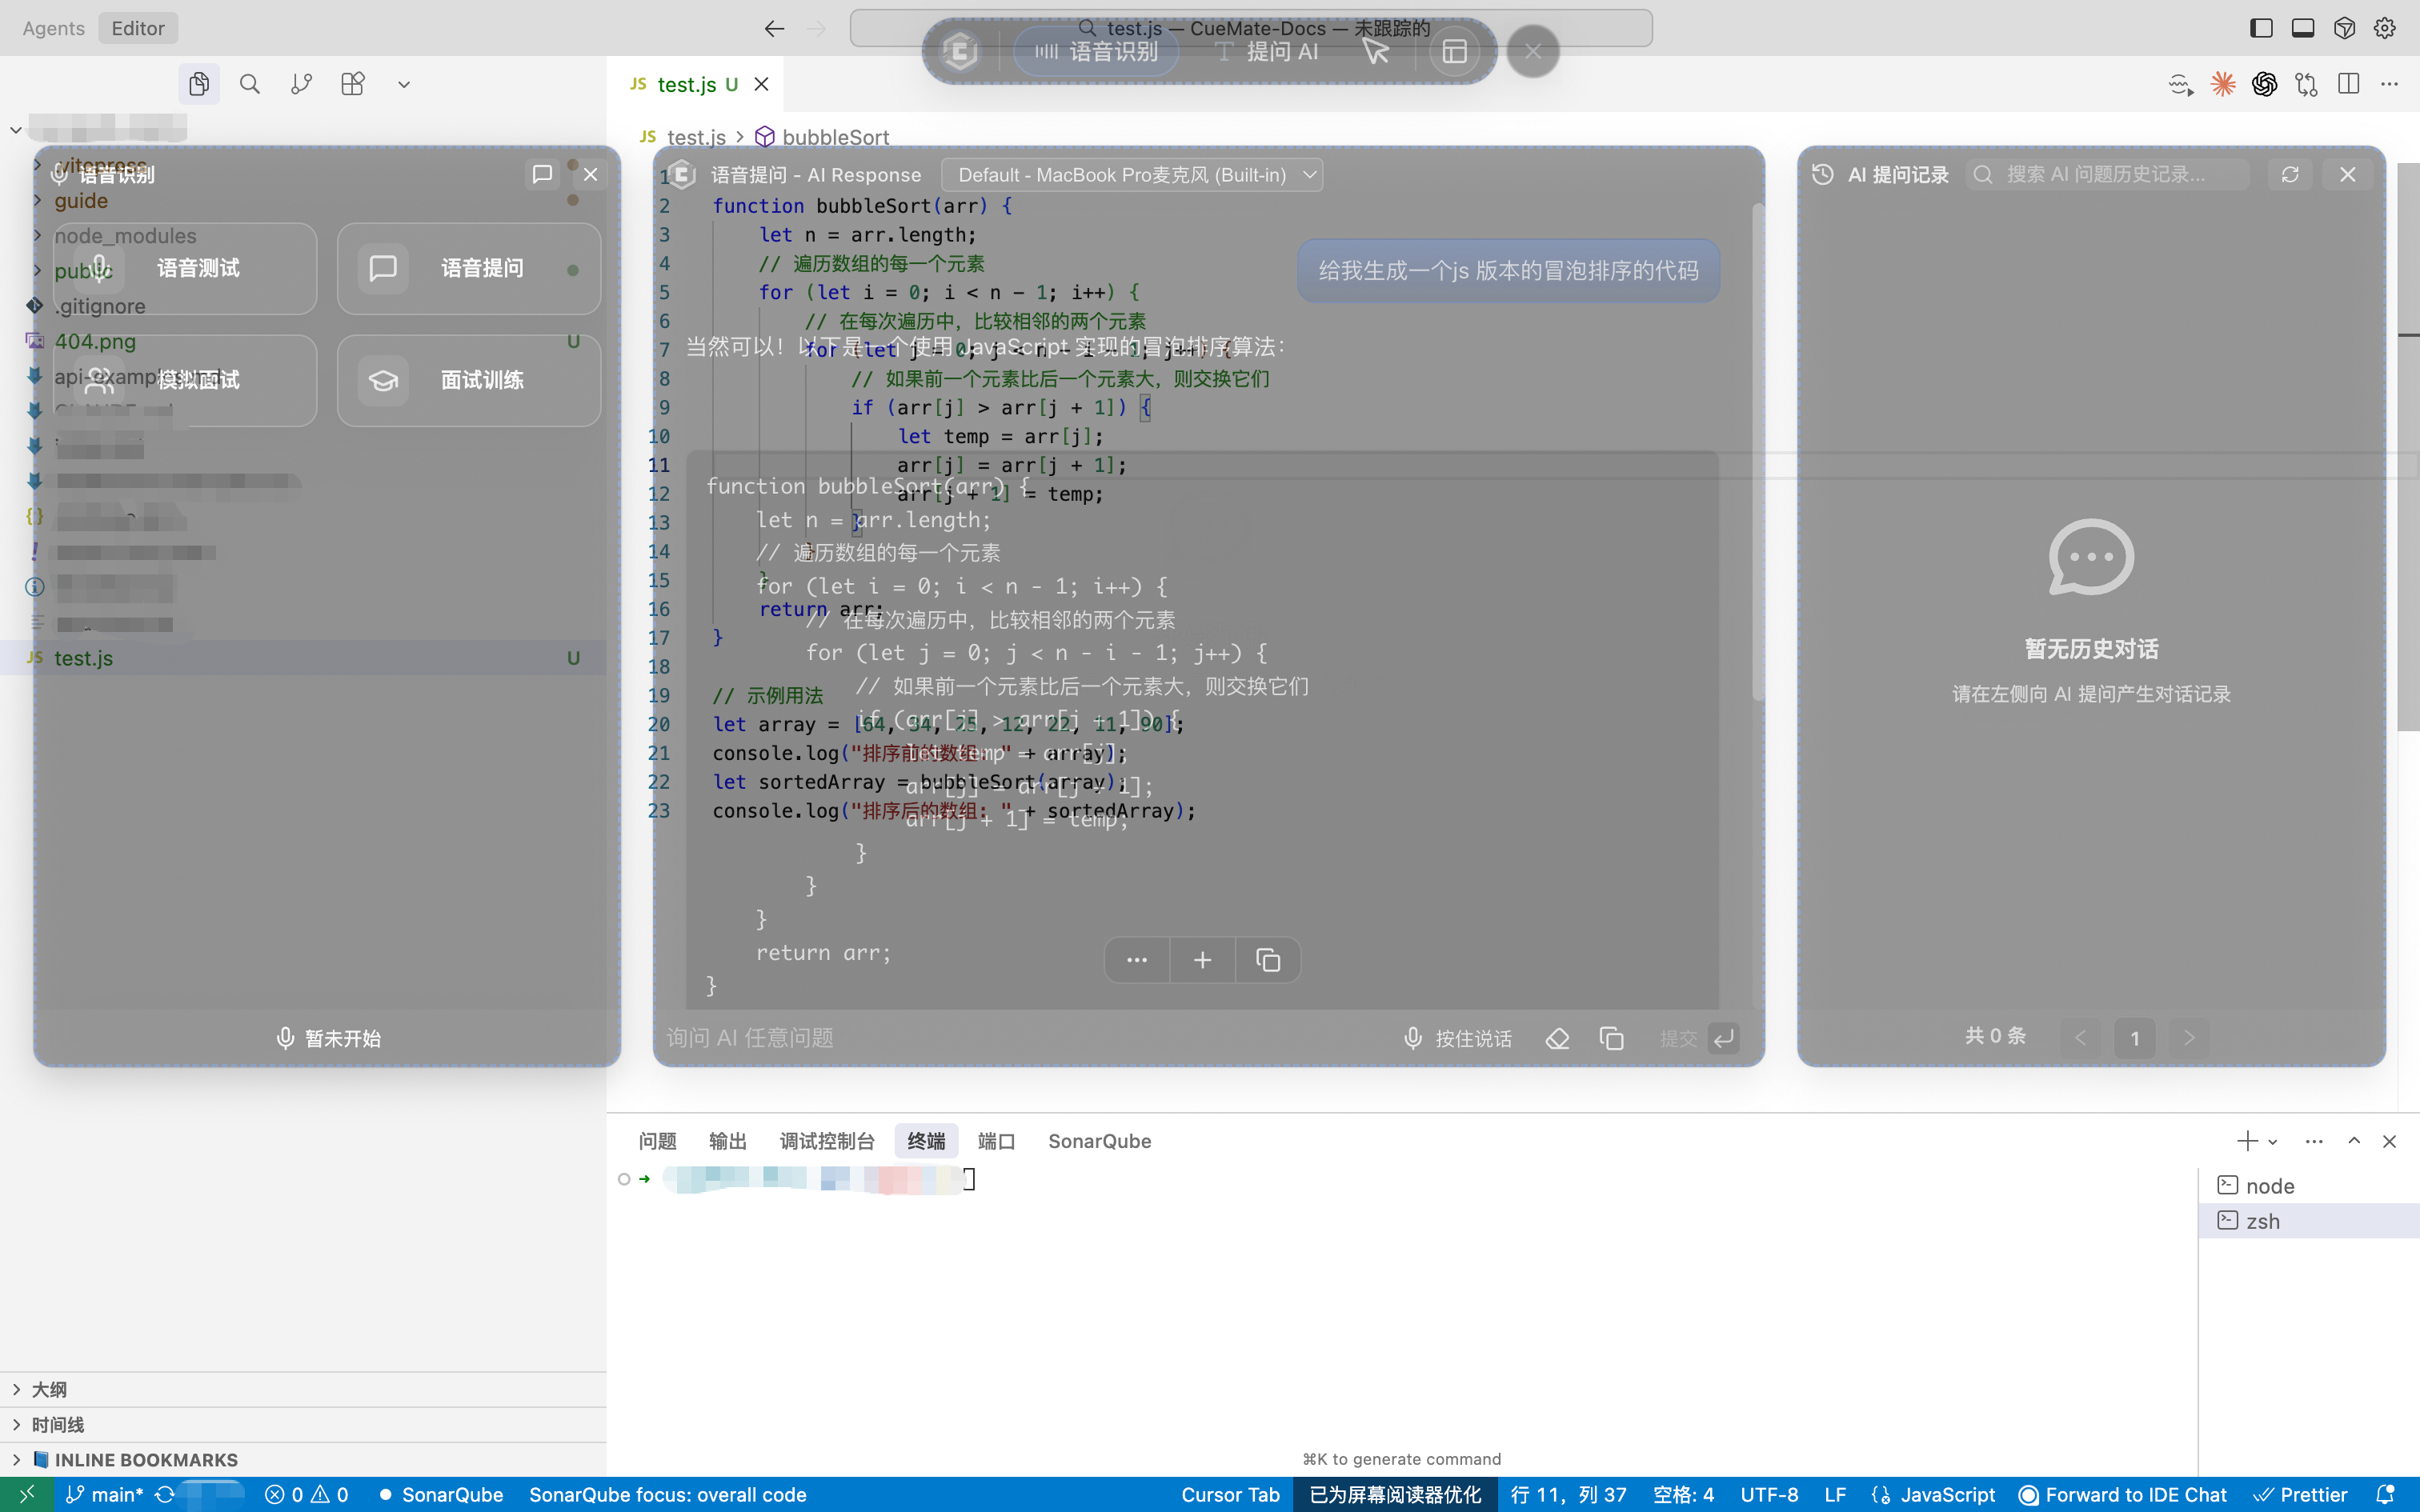
Task: Toggle the primary sidebar layout icon
Action: coord(2261,28)
